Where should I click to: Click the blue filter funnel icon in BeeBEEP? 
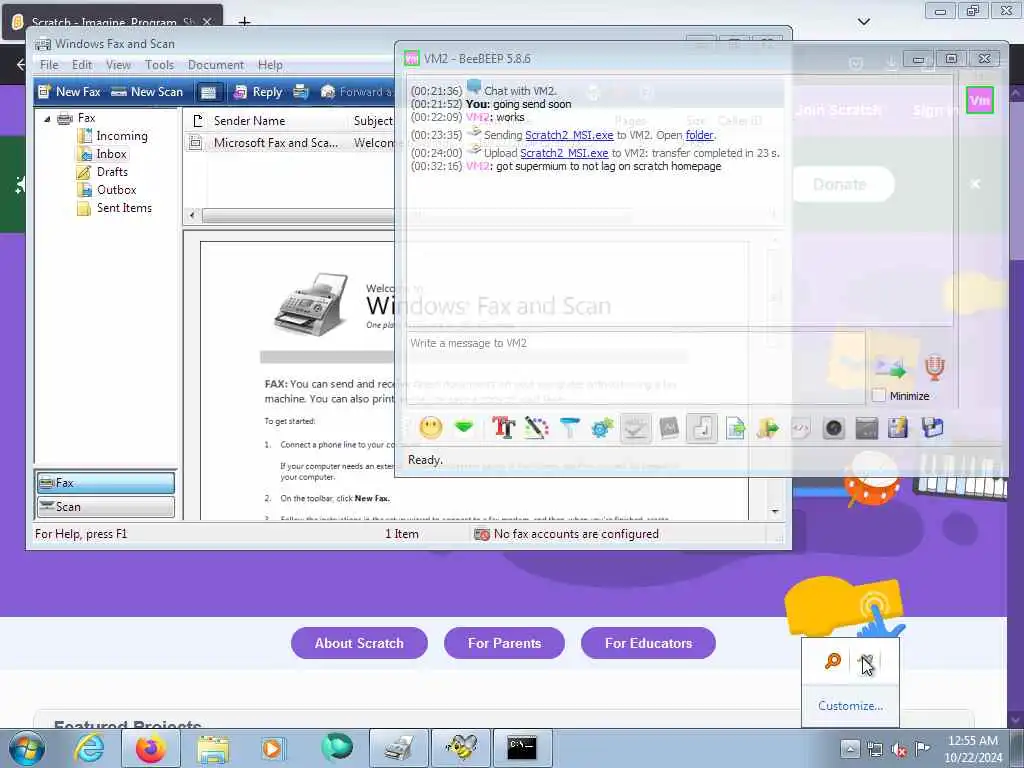pyautogui.click(x=569, y=428)
